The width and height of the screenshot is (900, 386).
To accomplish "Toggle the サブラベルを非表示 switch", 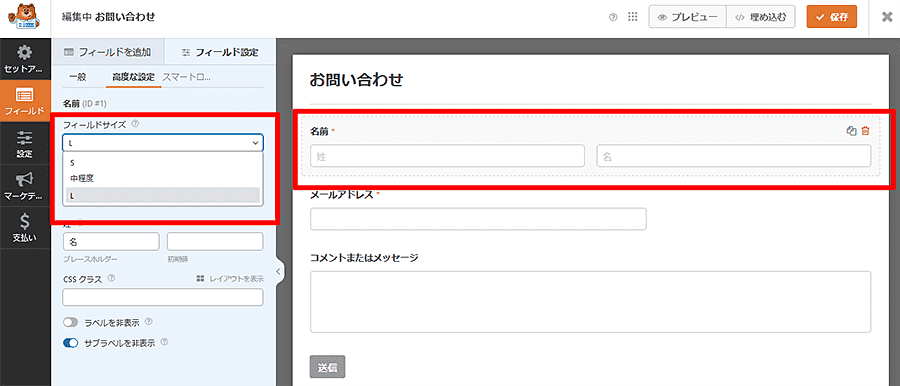I will (71, 343).
